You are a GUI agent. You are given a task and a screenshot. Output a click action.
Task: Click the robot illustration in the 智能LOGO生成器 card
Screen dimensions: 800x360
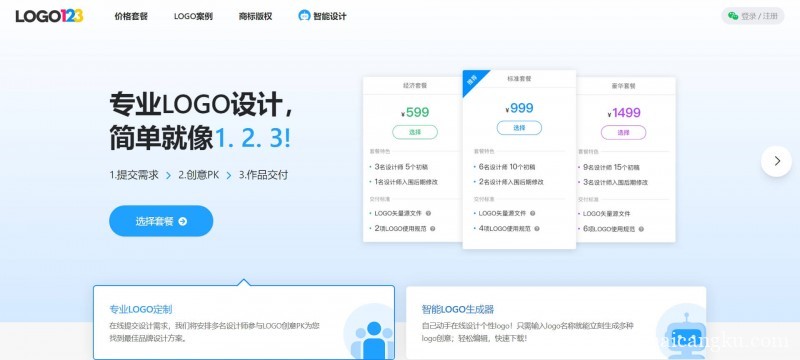pyautogui.click(x=687, y=335)
